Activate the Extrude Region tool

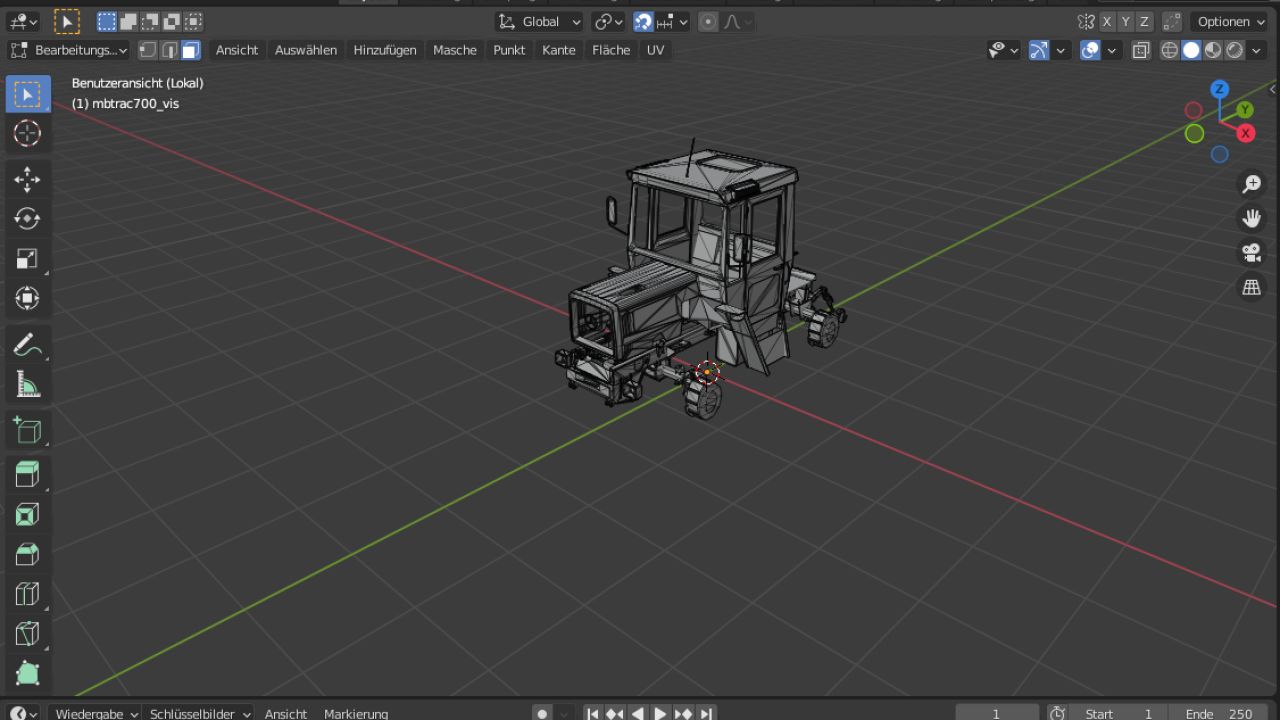27,475
